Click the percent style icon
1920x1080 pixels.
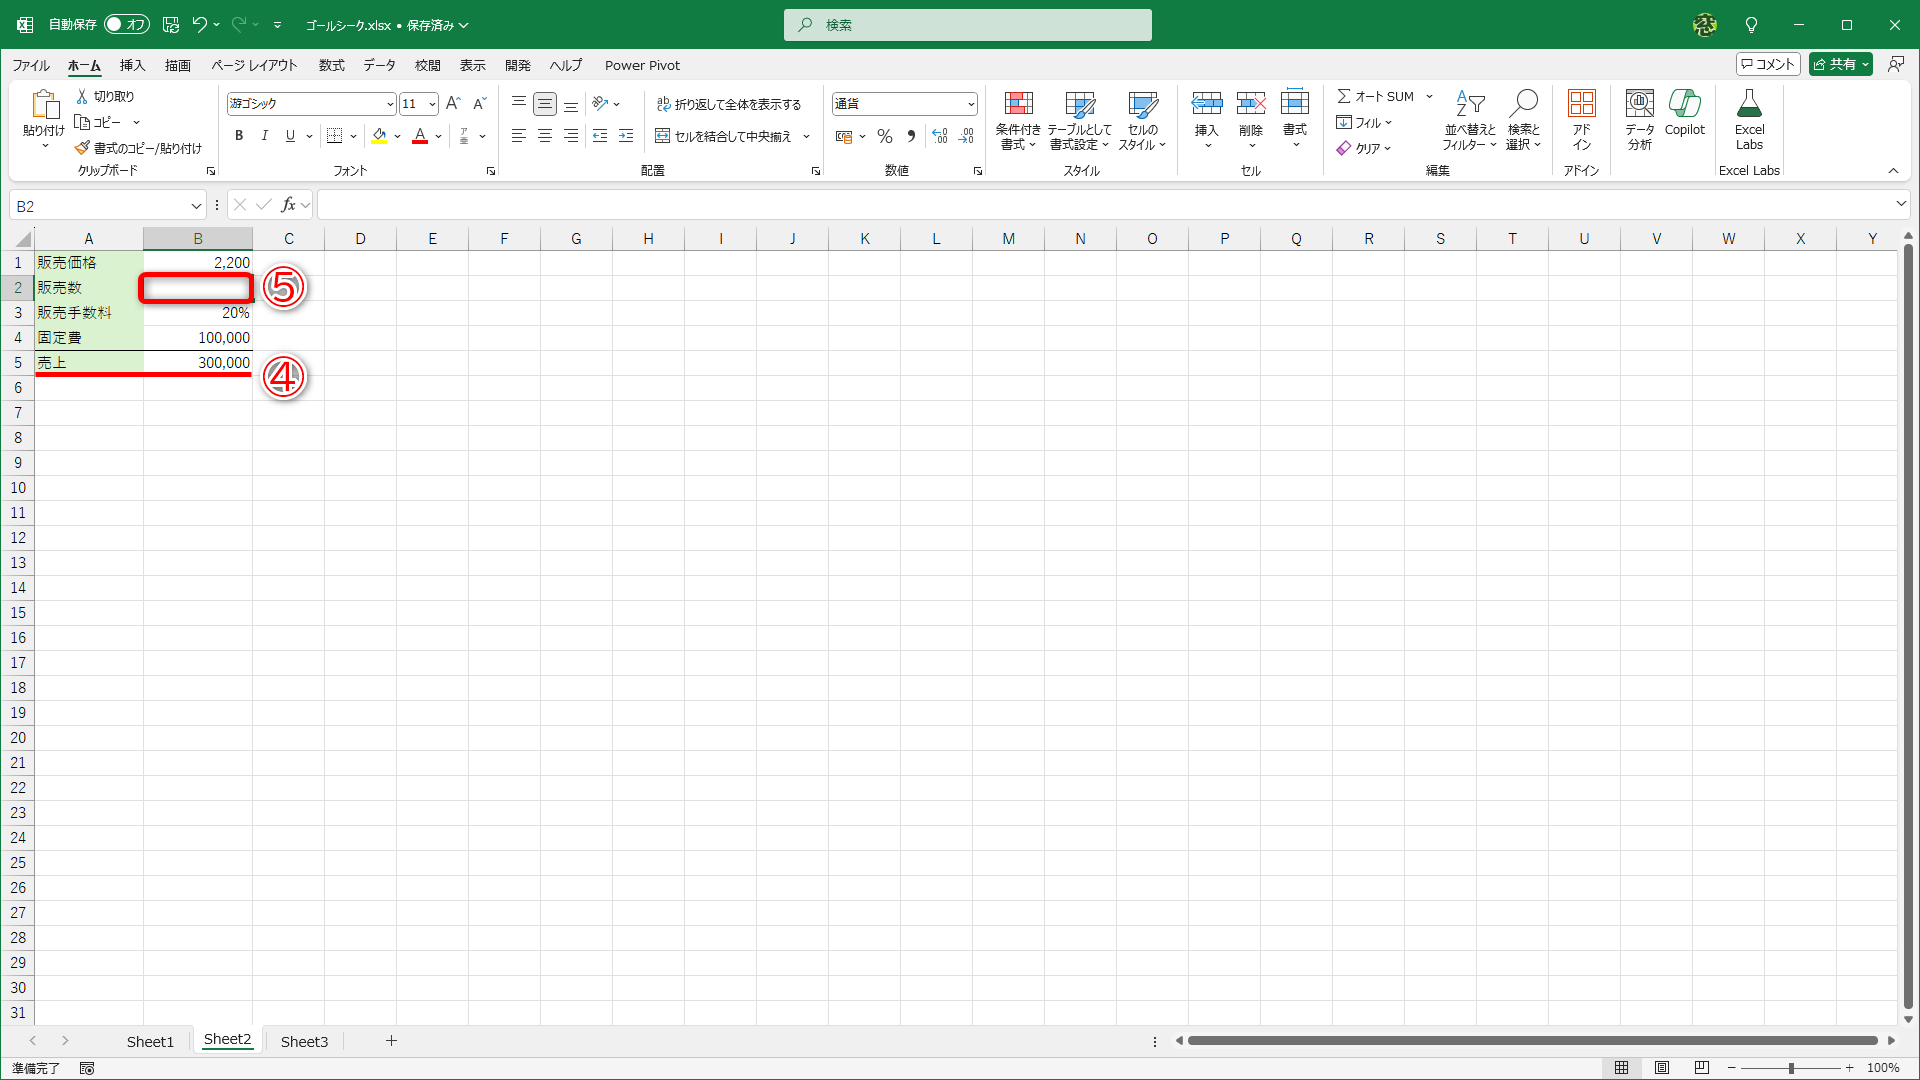coord(885,136)
